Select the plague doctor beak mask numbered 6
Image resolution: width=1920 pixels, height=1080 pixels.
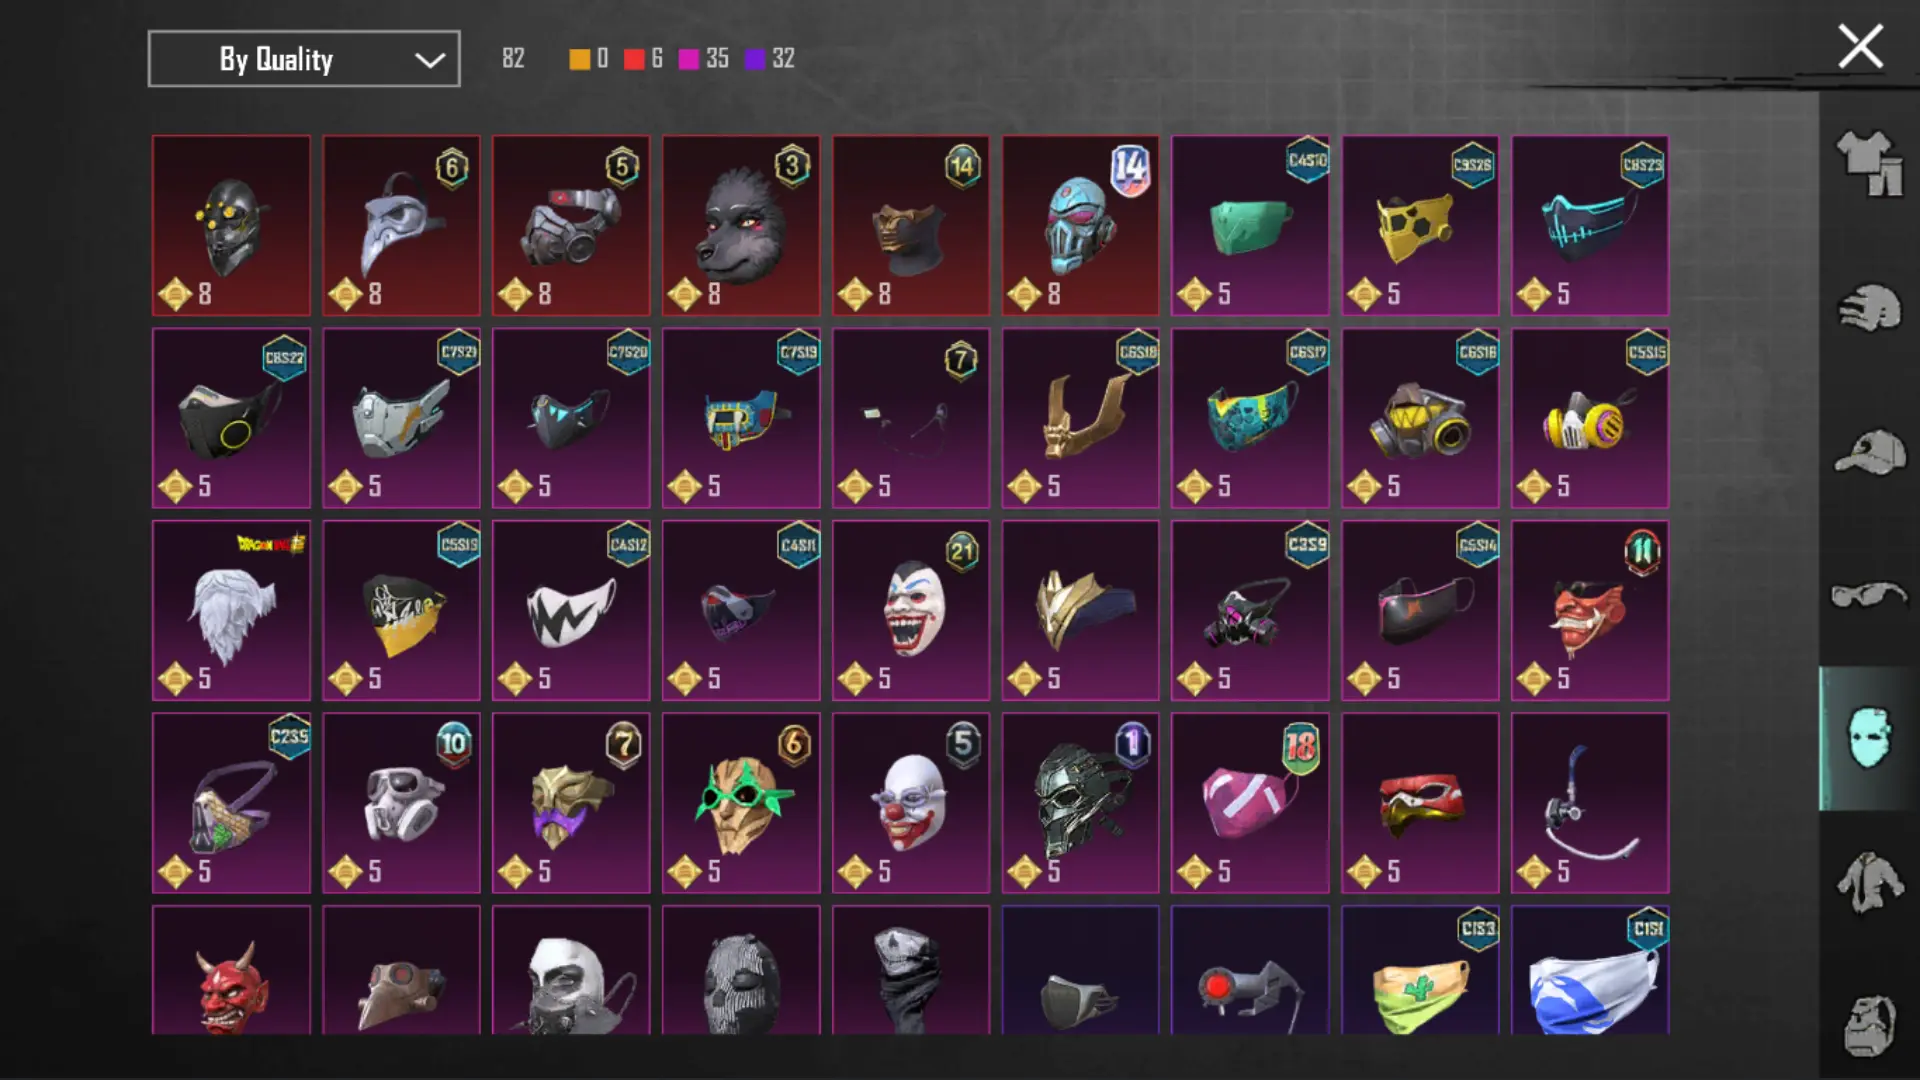(401, 226)
